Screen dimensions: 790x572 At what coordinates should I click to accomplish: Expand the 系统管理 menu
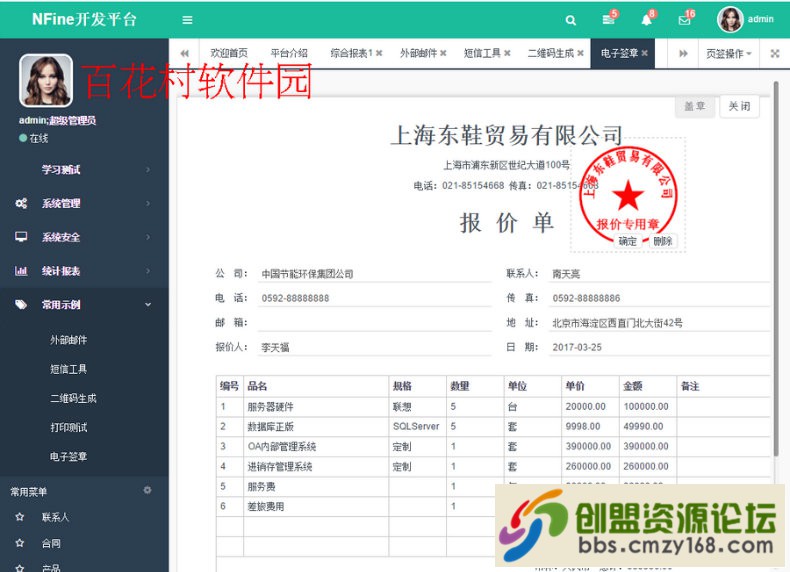[84, 204]
